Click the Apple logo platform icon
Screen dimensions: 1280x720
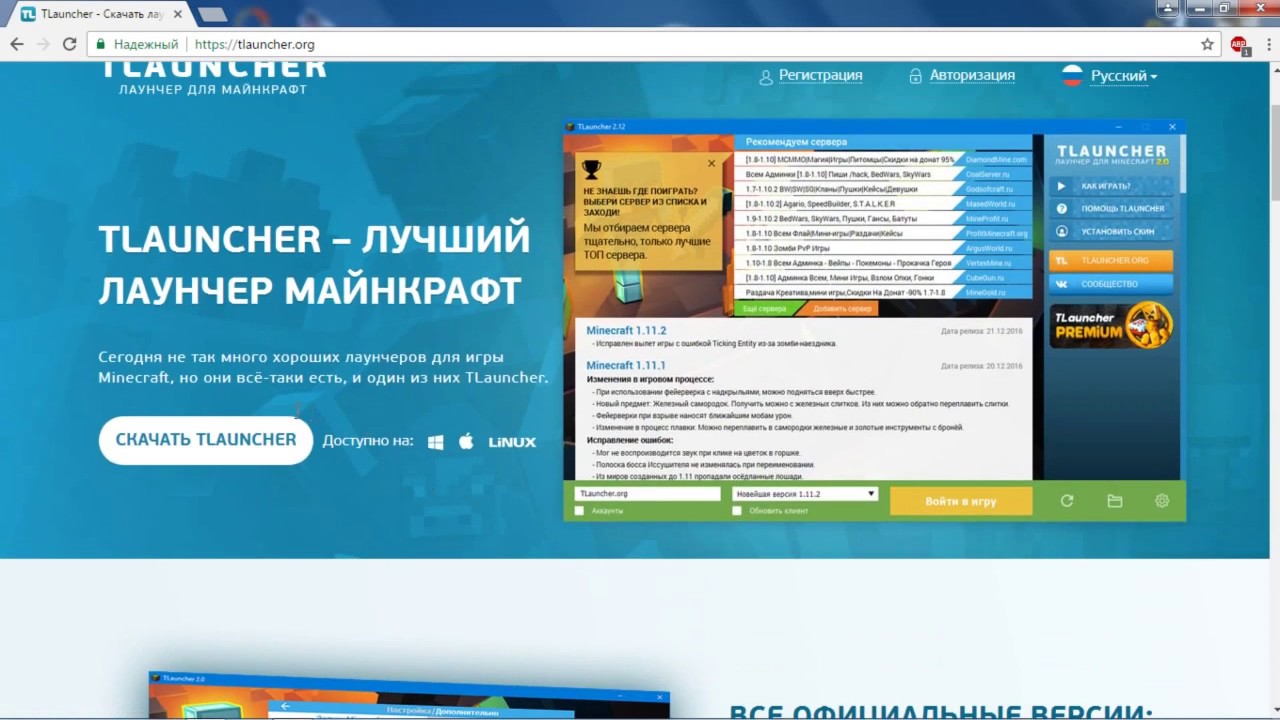click(466, 440)
